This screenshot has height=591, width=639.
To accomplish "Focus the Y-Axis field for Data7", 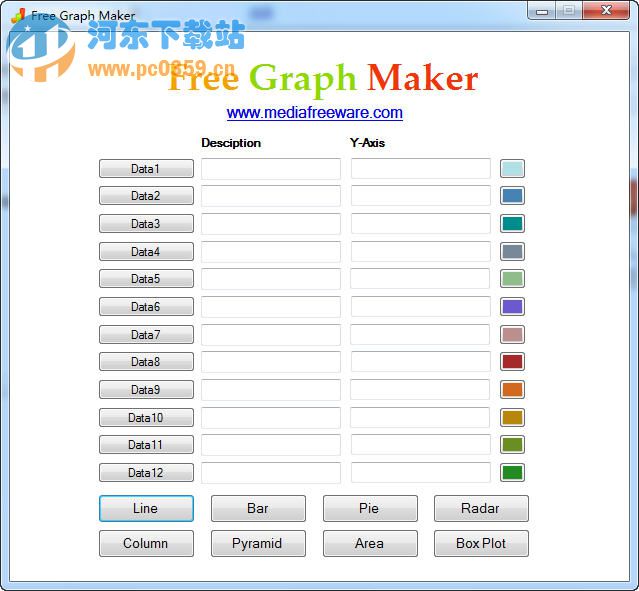I will coord(421,335).
